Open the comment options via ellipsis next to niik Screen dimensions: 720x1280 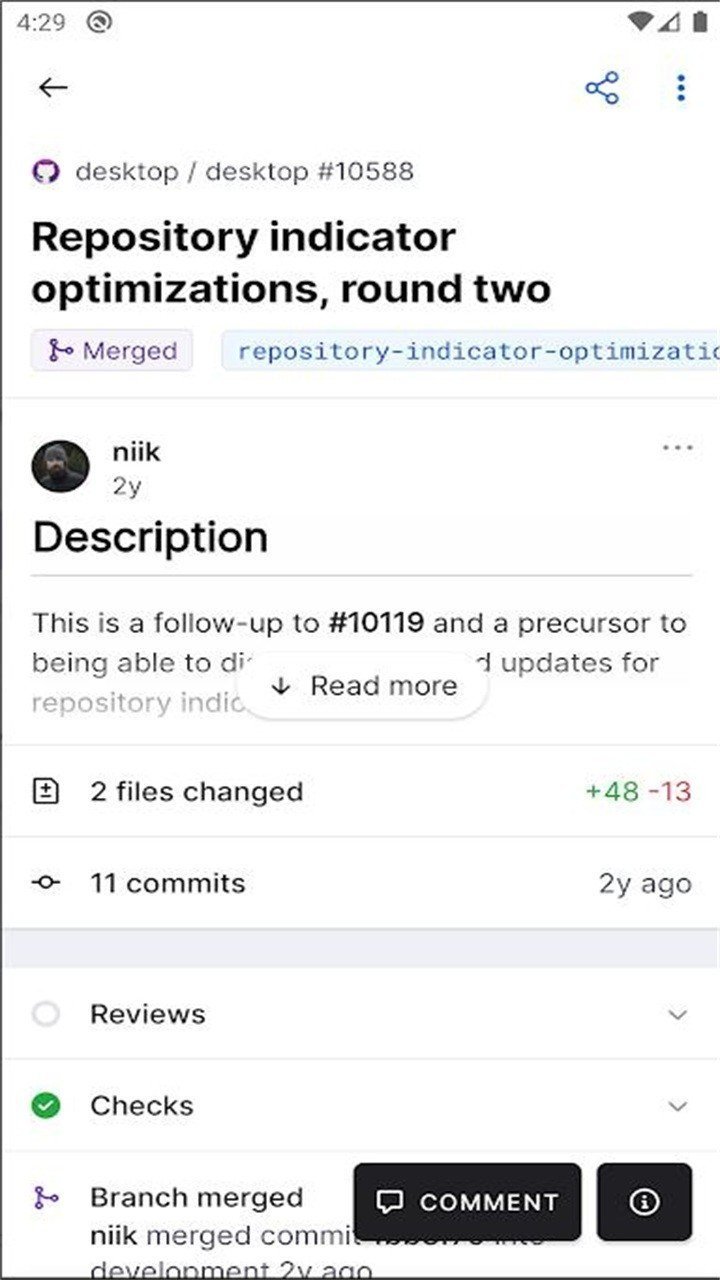[679, 447]
